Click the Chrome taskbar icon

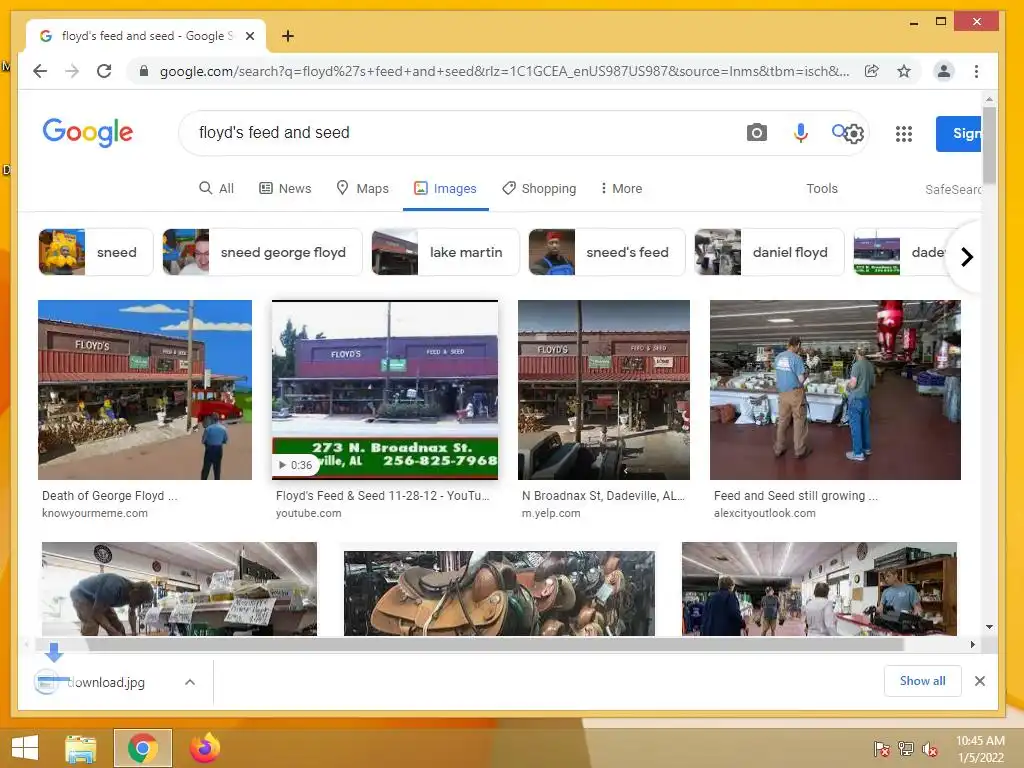coord(143,748)
